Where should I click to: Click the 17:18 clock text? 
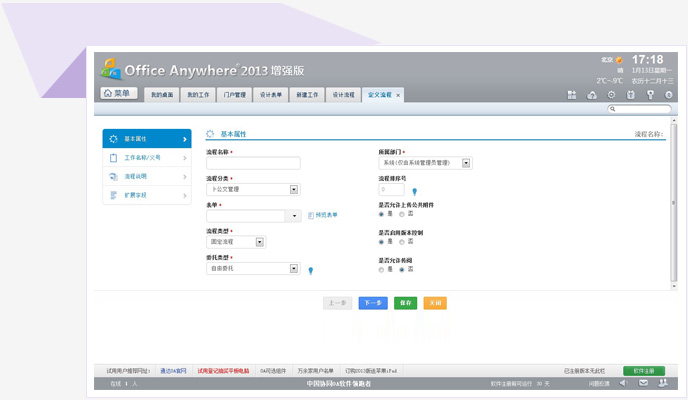(648, 60)
